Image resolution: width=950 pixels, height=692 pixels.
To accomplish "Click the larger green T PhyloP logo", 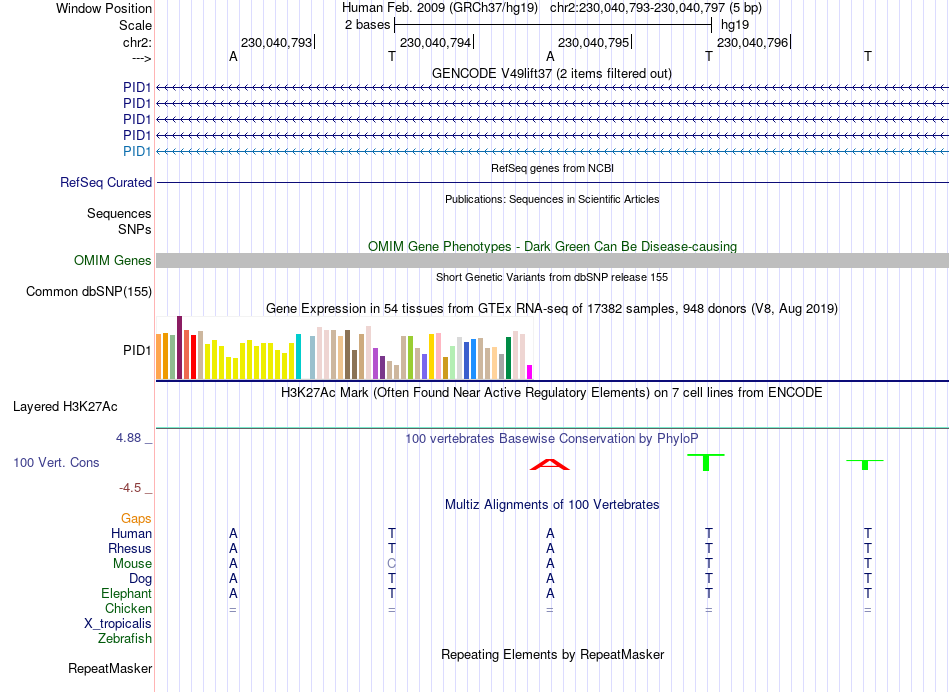I will [x=706, y=462].
